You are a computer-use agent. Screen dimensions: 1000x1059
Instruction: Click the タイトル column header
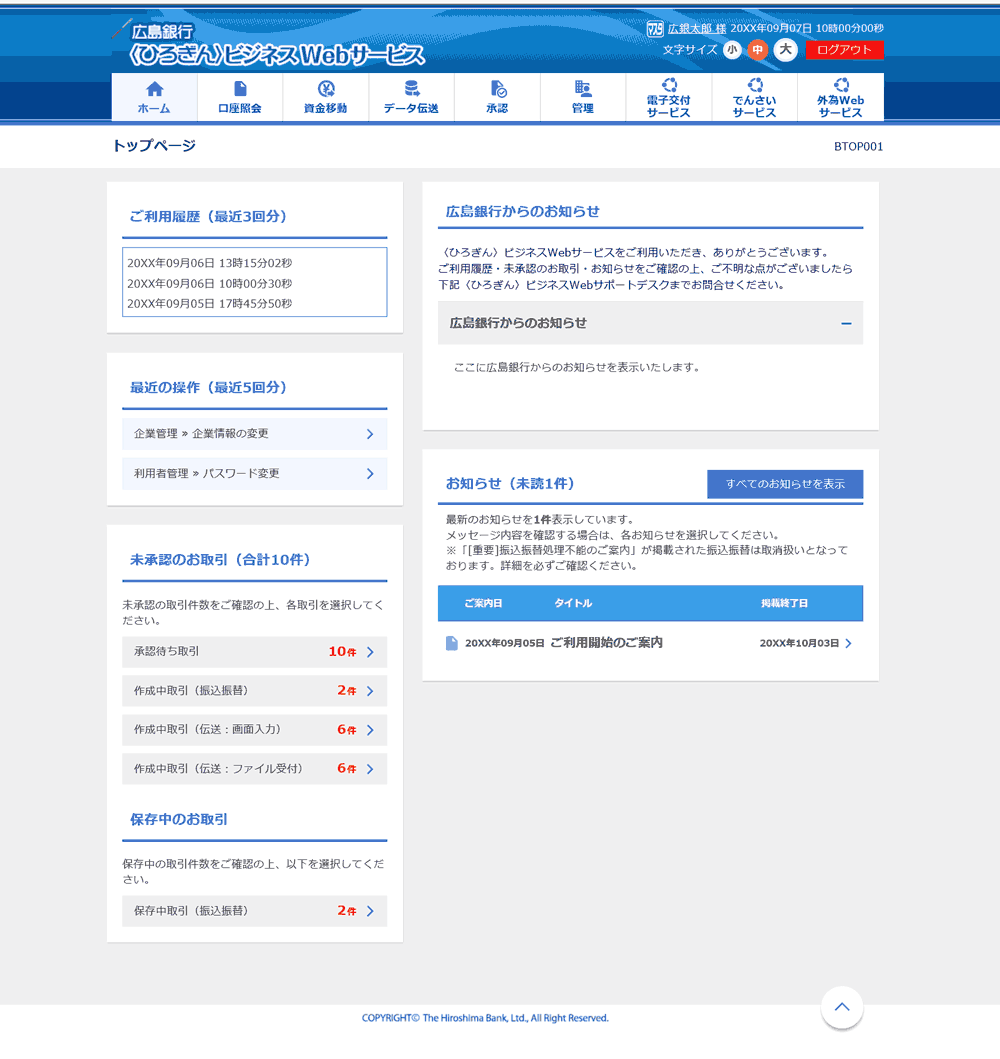[573, 603]
